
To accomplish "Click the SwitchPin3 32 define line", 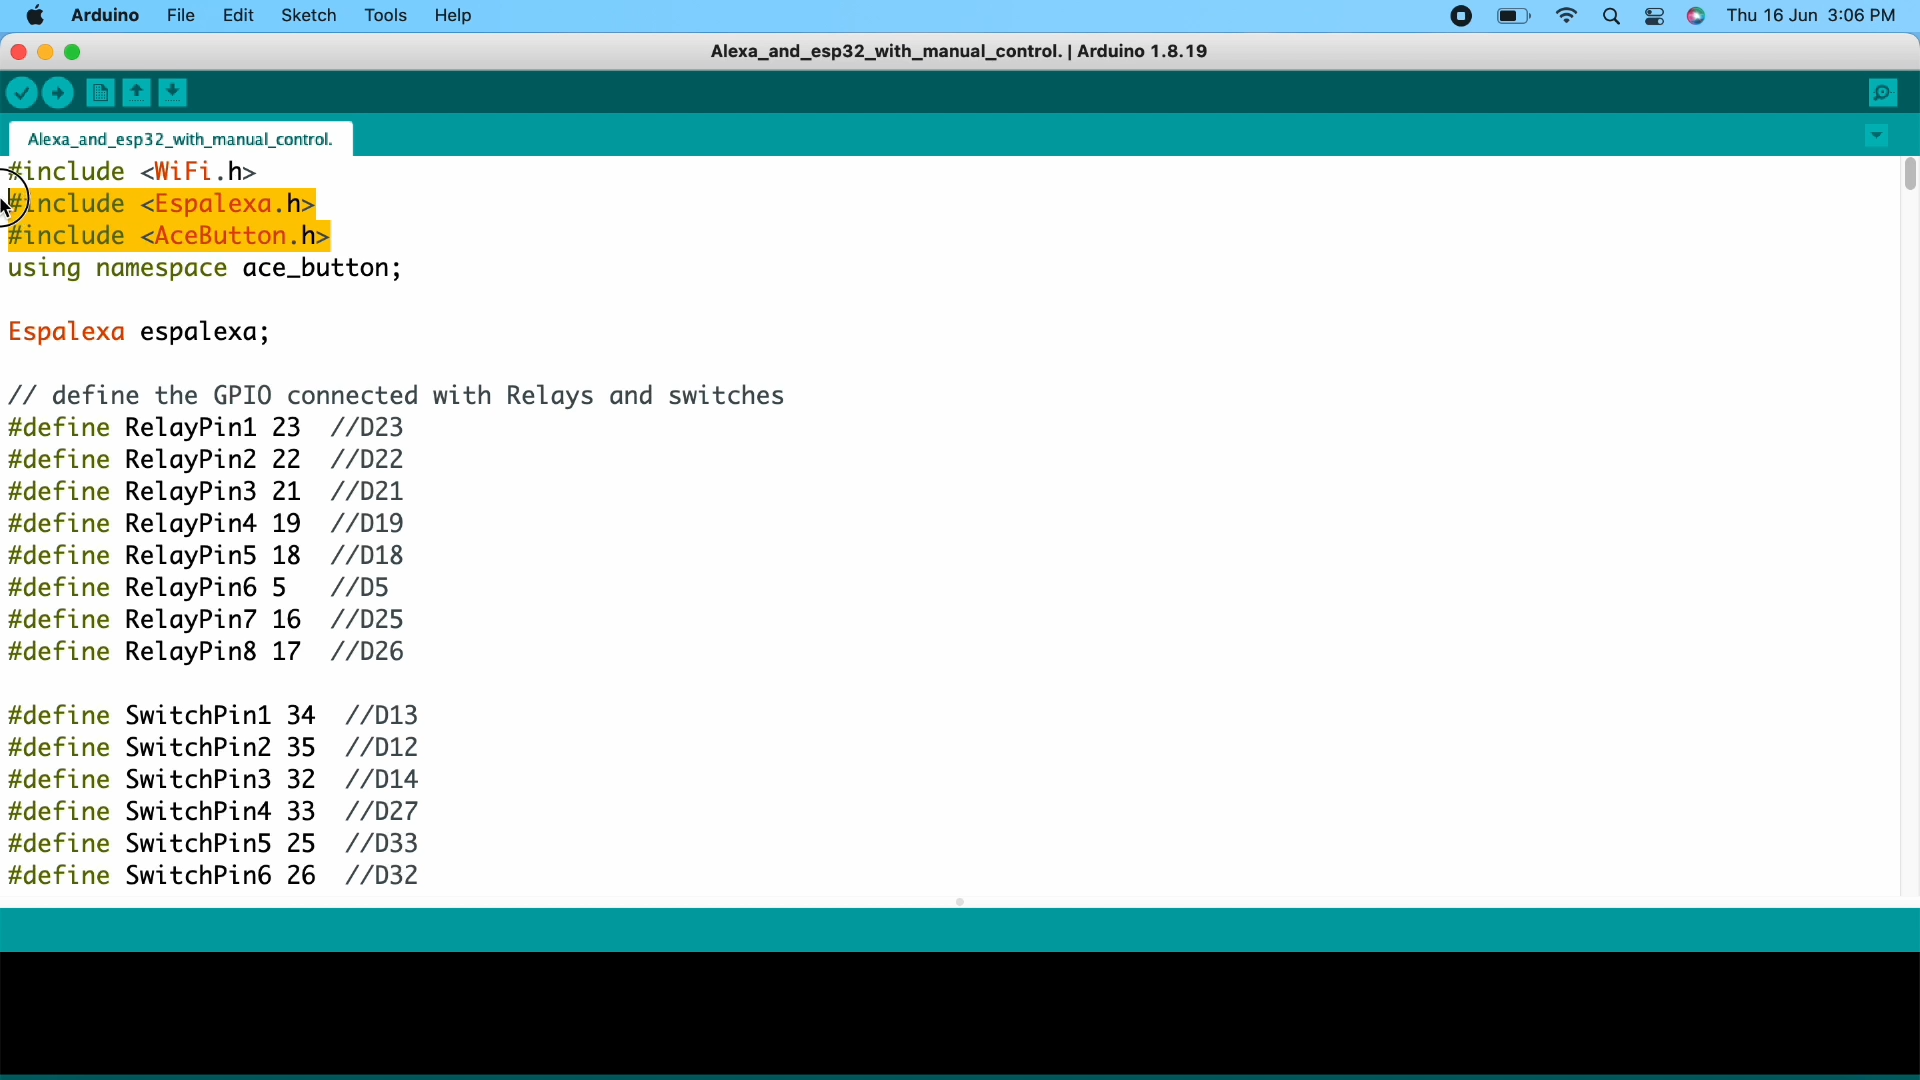I will click(214, 781).
